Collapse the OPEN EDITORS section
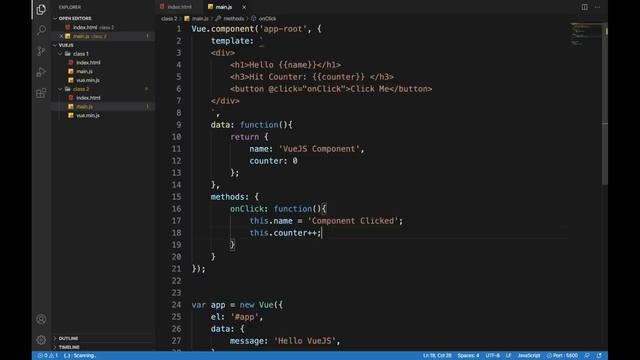 75,18
